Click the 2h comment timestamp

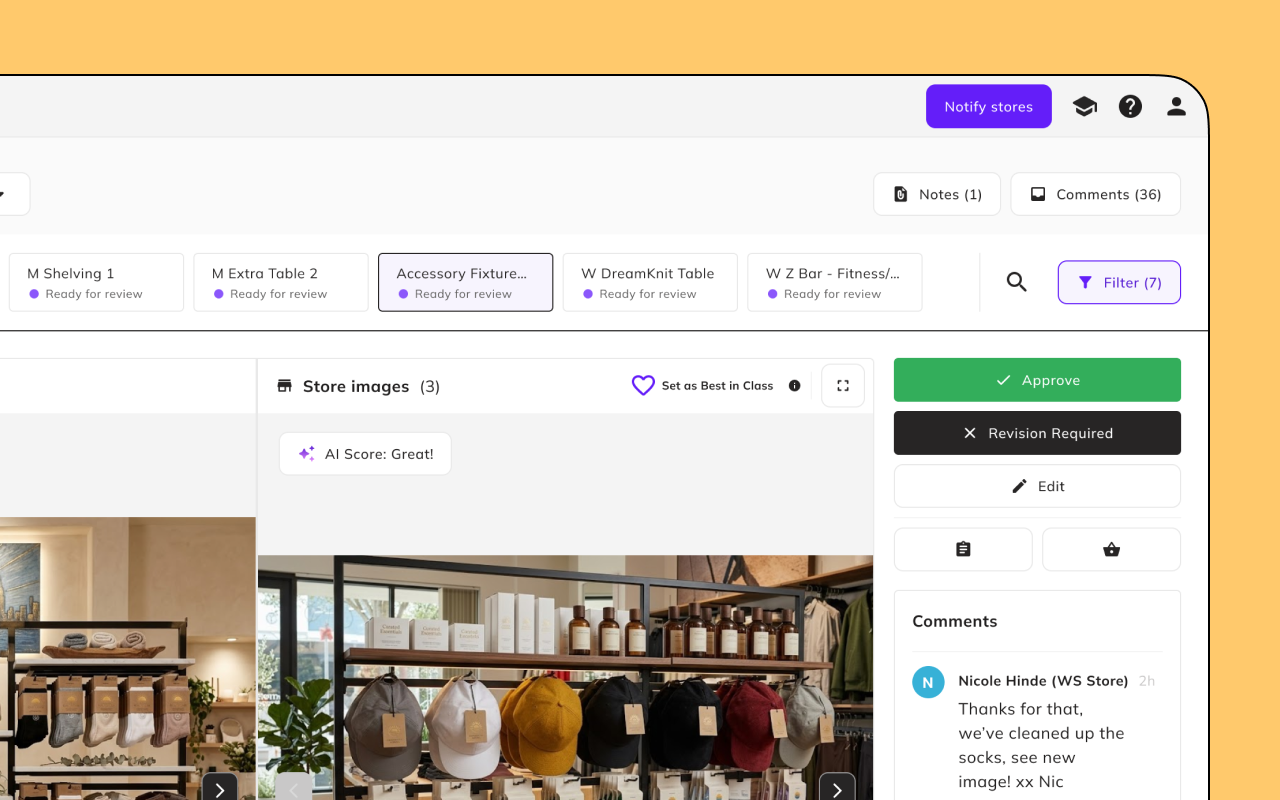pos(1146,680)
